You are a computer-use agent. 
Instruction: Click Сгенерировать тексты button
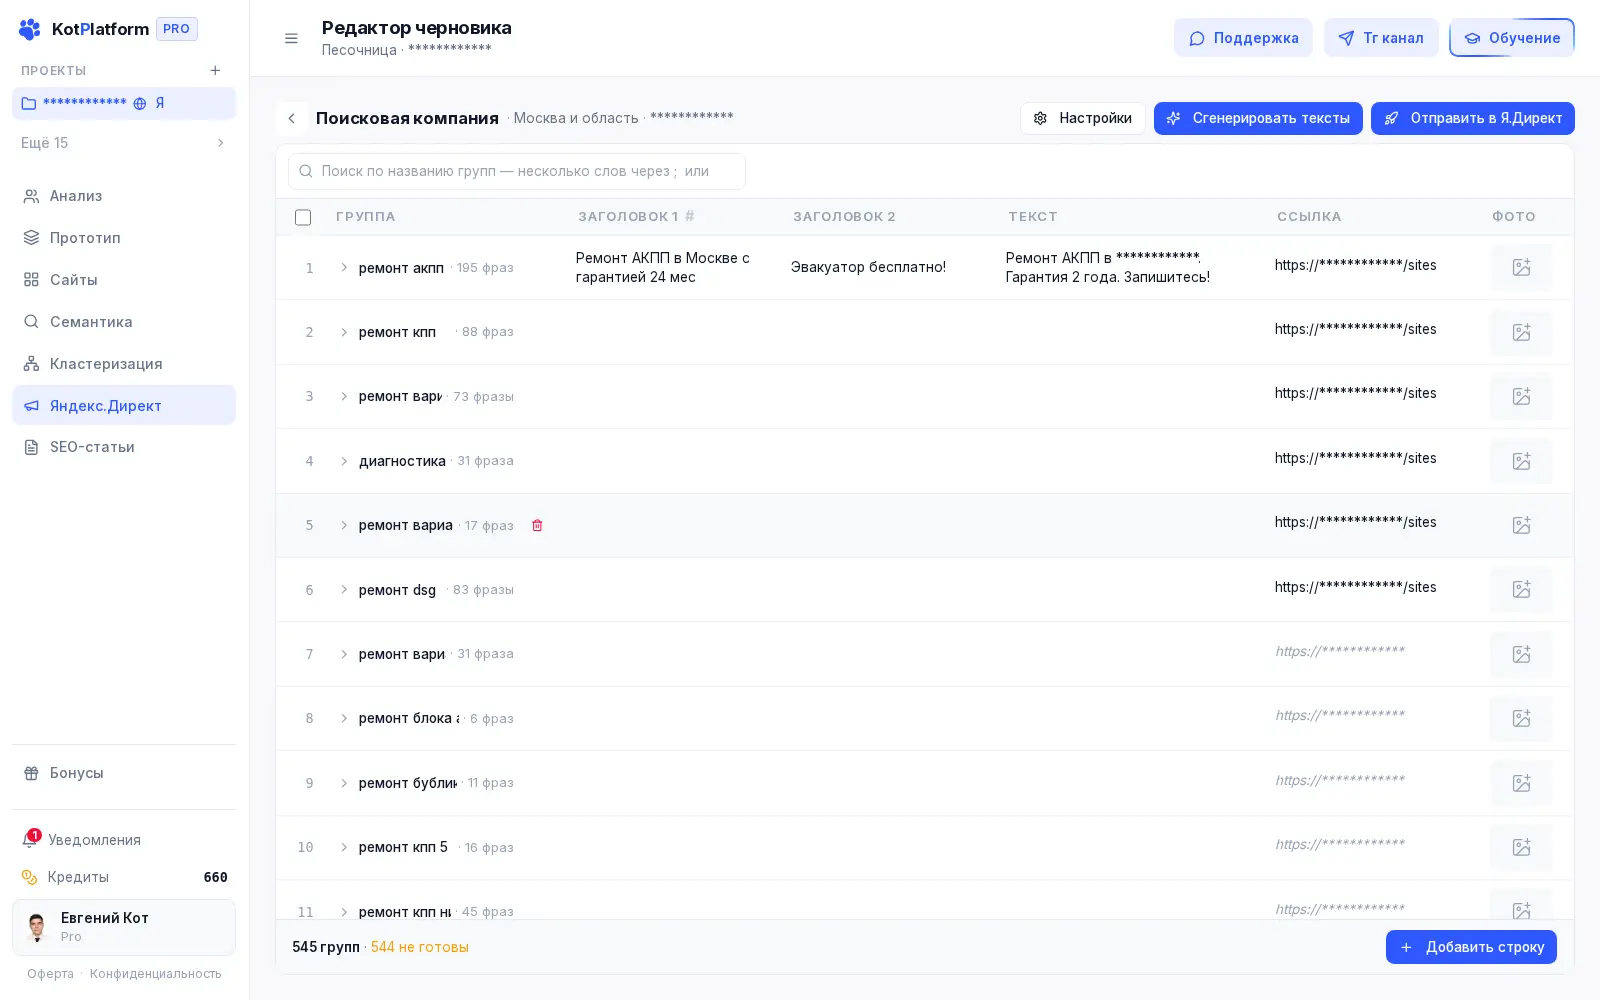point(1258,118)
